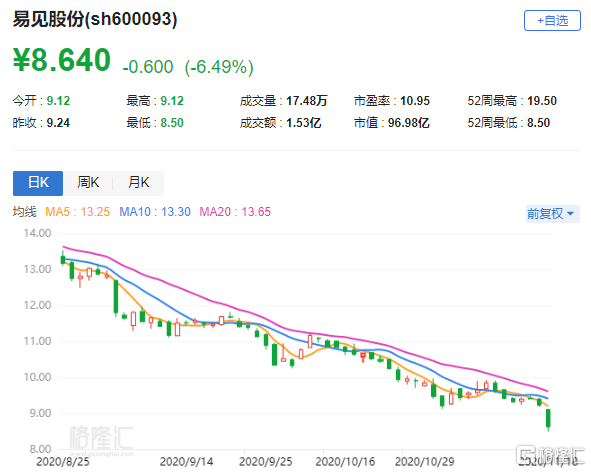The image size is (591, 472).
Task: Click the 市值 value 96.98亿
Action: point(409,123)
